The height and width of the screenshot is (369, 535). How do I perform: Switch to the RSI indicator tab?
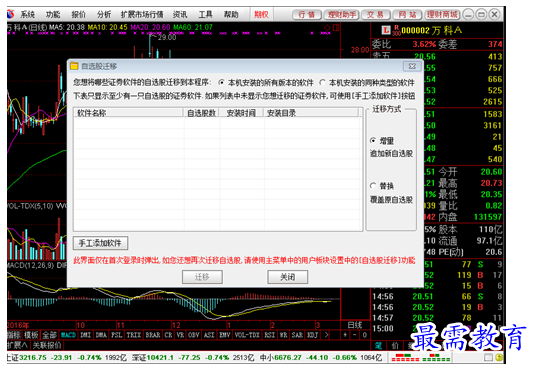click(x=270, y=335)
